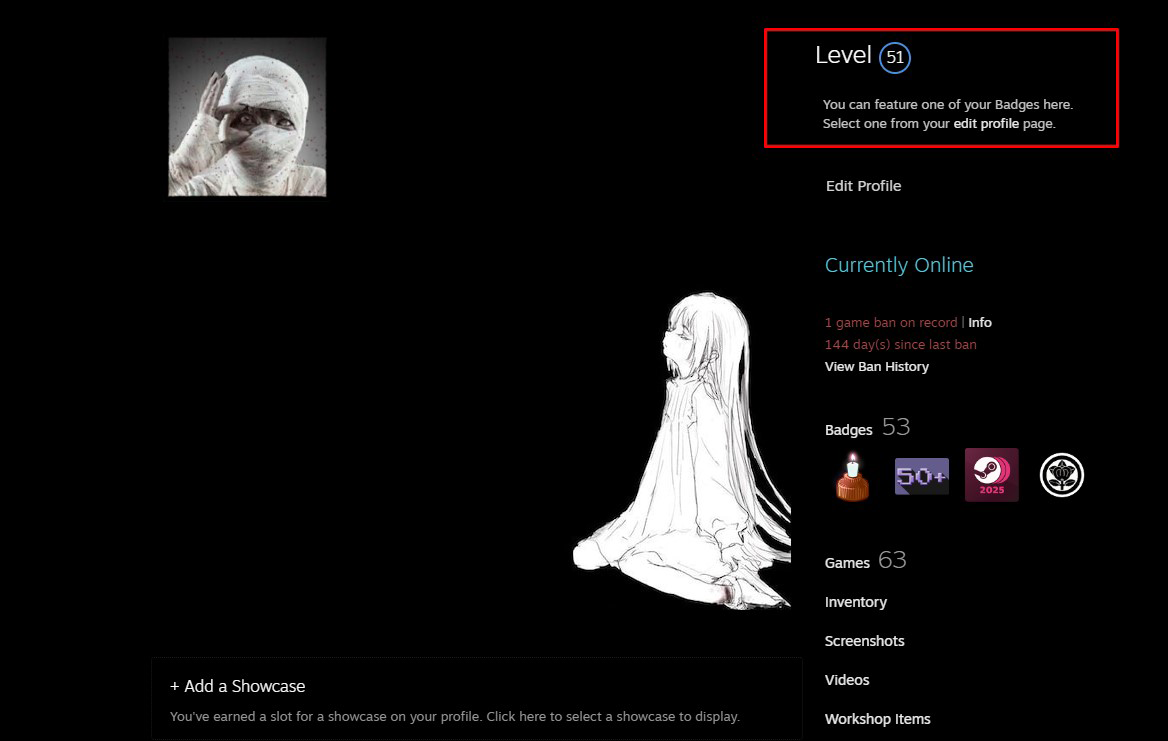1168x741 pixels.
Task: Click the badge count number 53
Action: pyautogui.click(x=896, y=427)
